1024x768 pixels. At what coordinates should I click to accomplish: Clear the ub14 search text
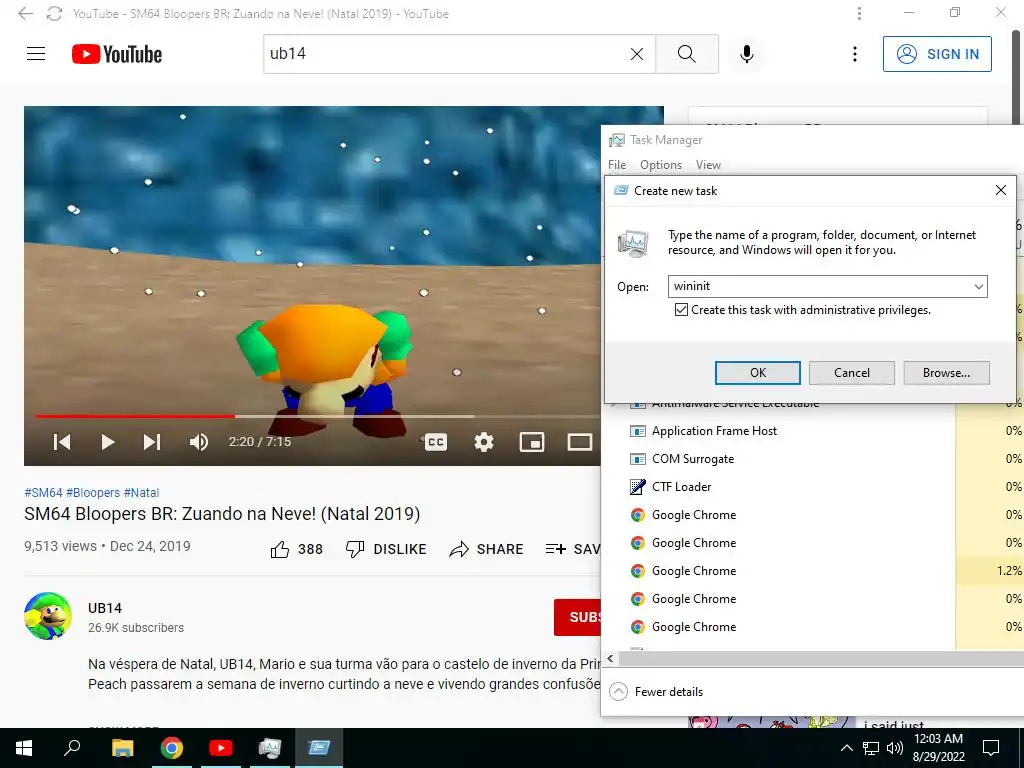click(637, 54)
